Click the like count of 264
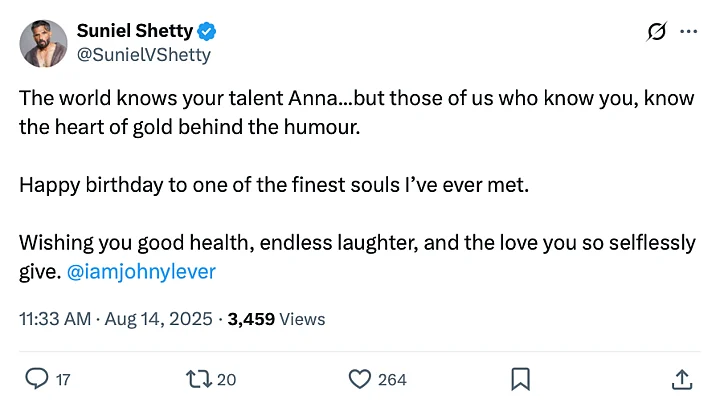720x403 pixels. tap(392, 380)
